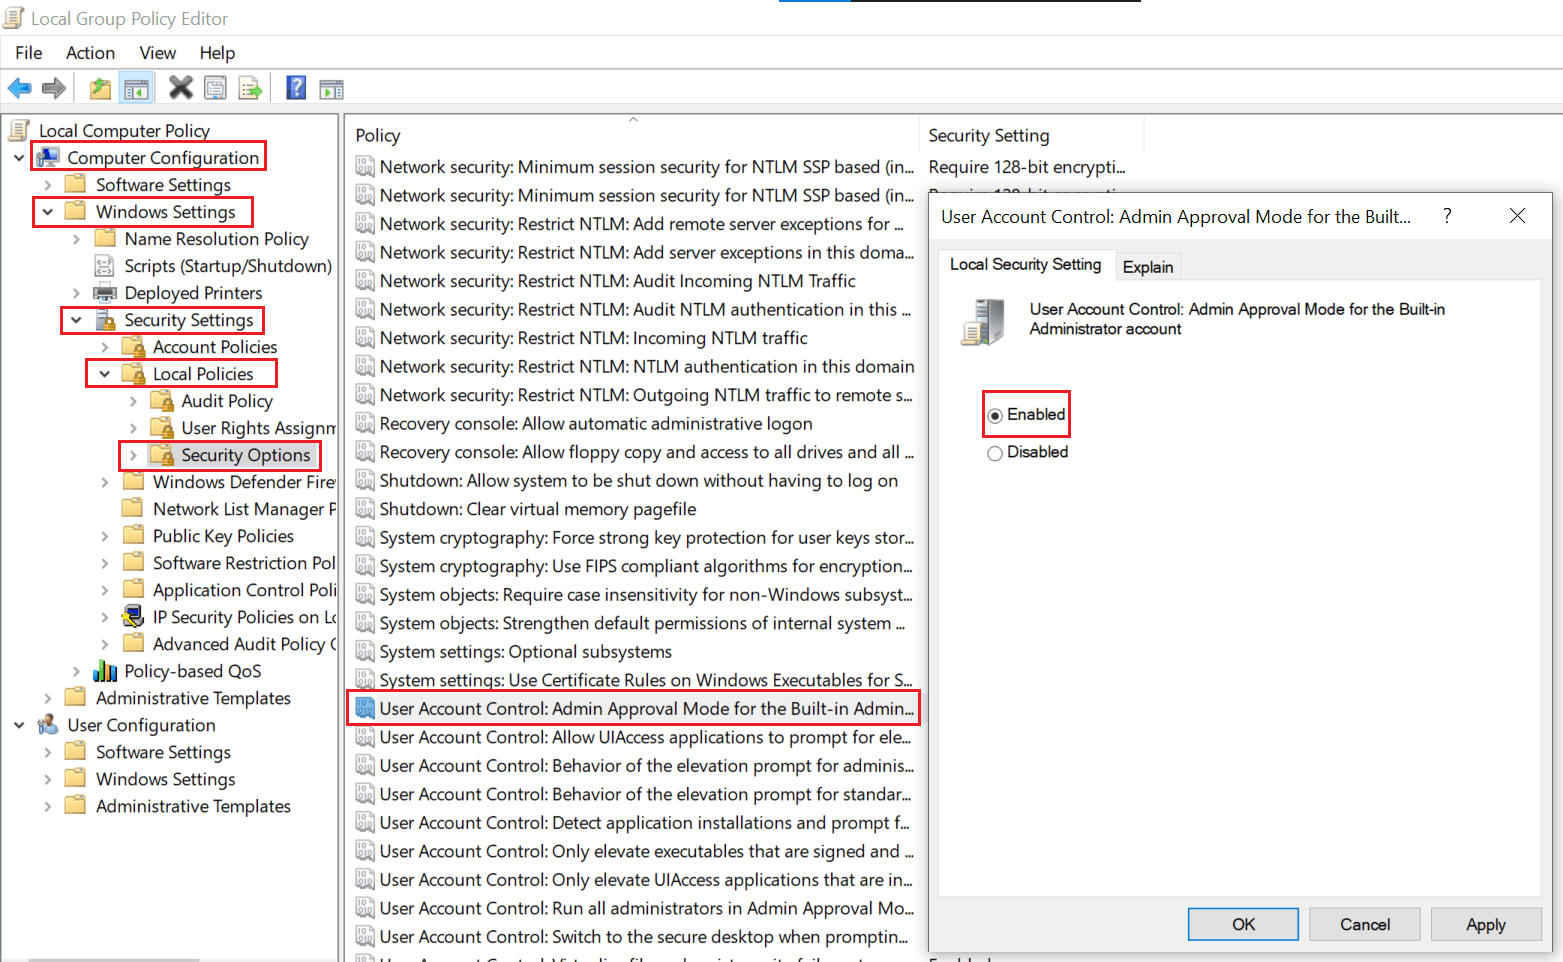Click the Computer Configuration node icon
The width and height of the screenshot is (1563, 962).
(48, 157)
